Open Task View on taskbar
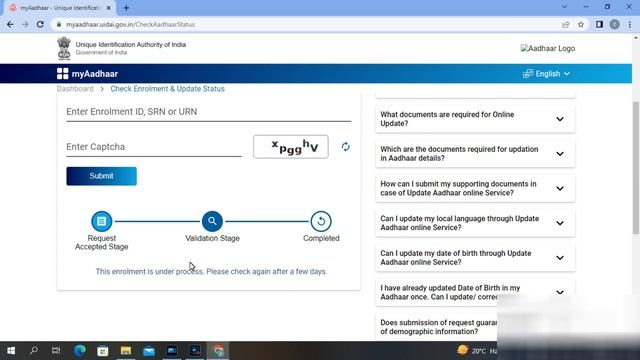This screenshot has height=360, width=640. [56, 351]
